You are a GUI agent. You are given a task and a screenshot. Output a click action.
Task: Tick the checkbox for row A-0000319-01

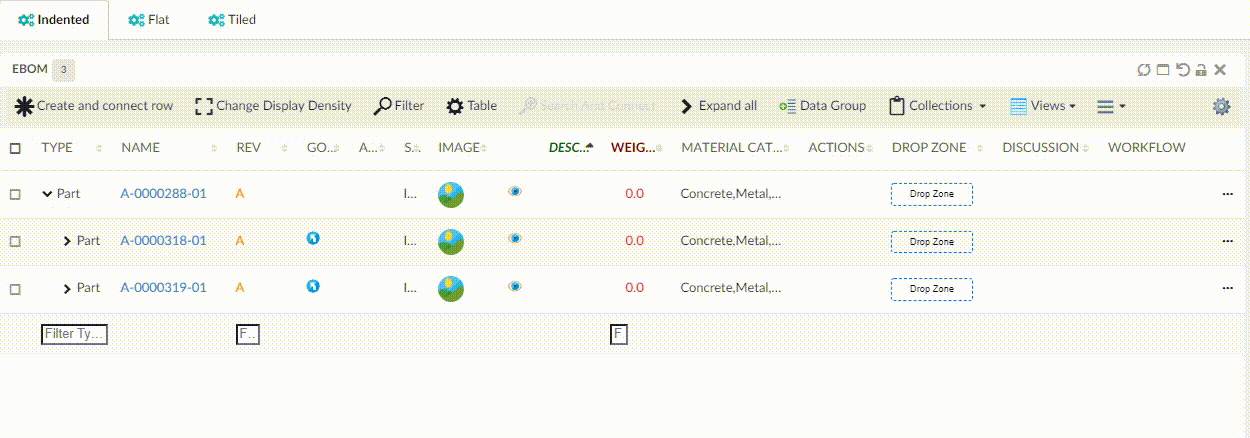pyautogui.click(x=15, y=289)
